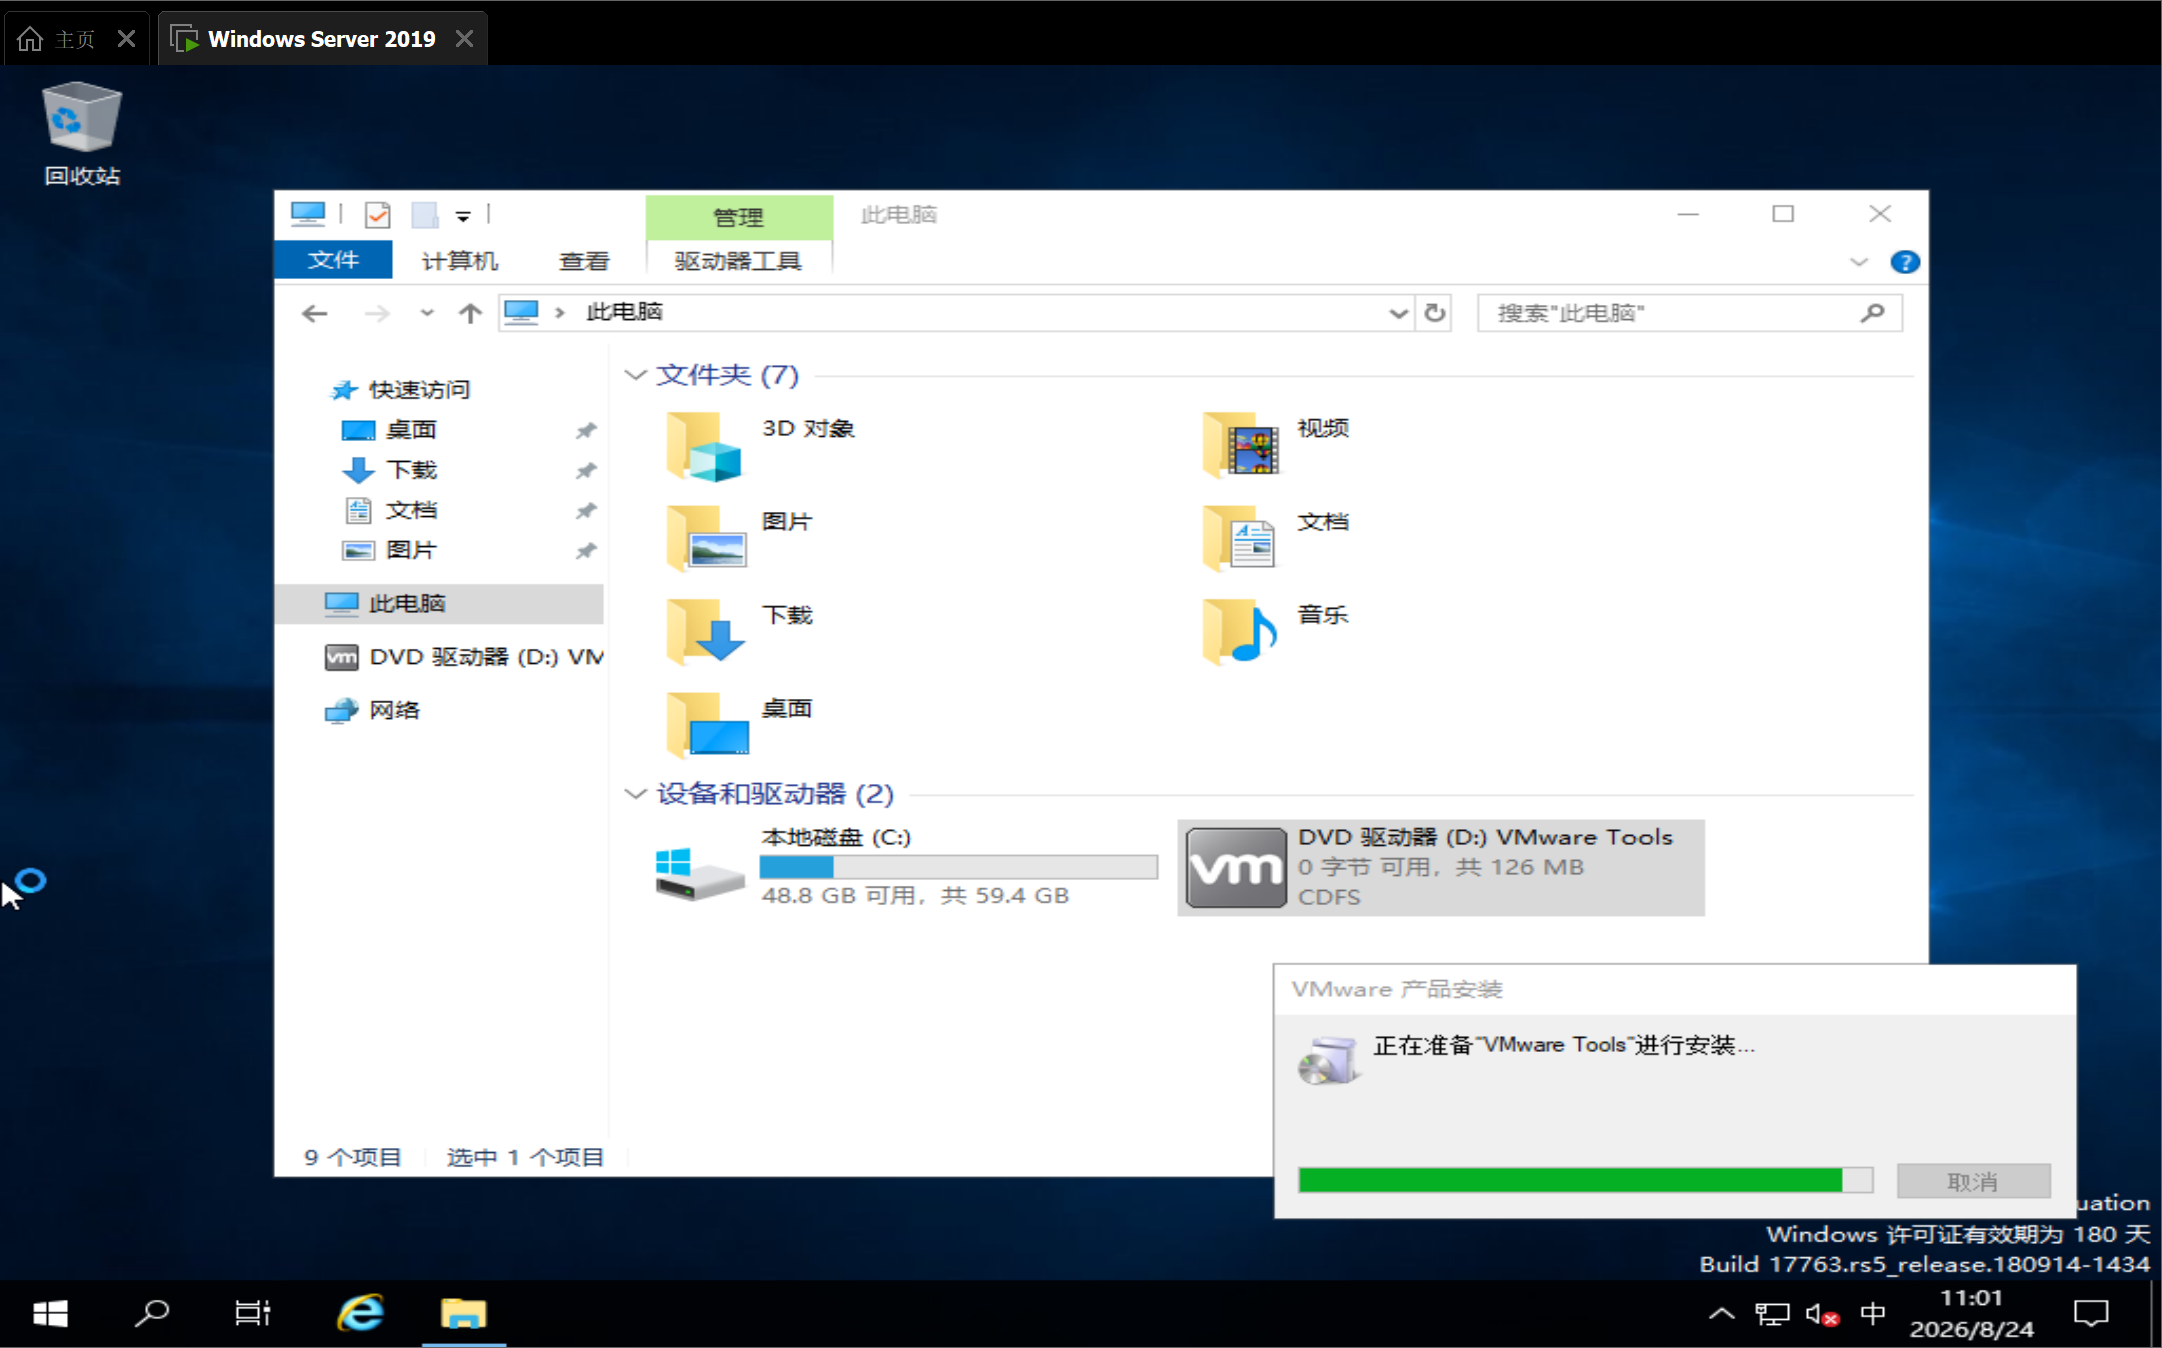Expand the ribbon with the chevron

coord(1859,262)
